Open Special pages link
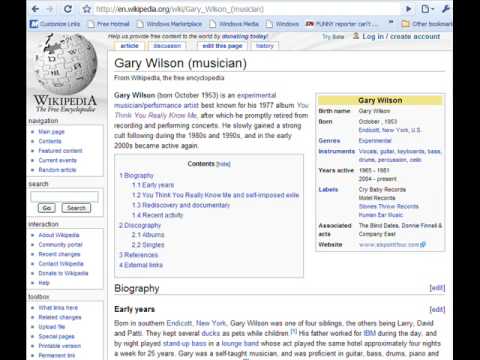The image size is (480, 360). click(x=57, y=336)
